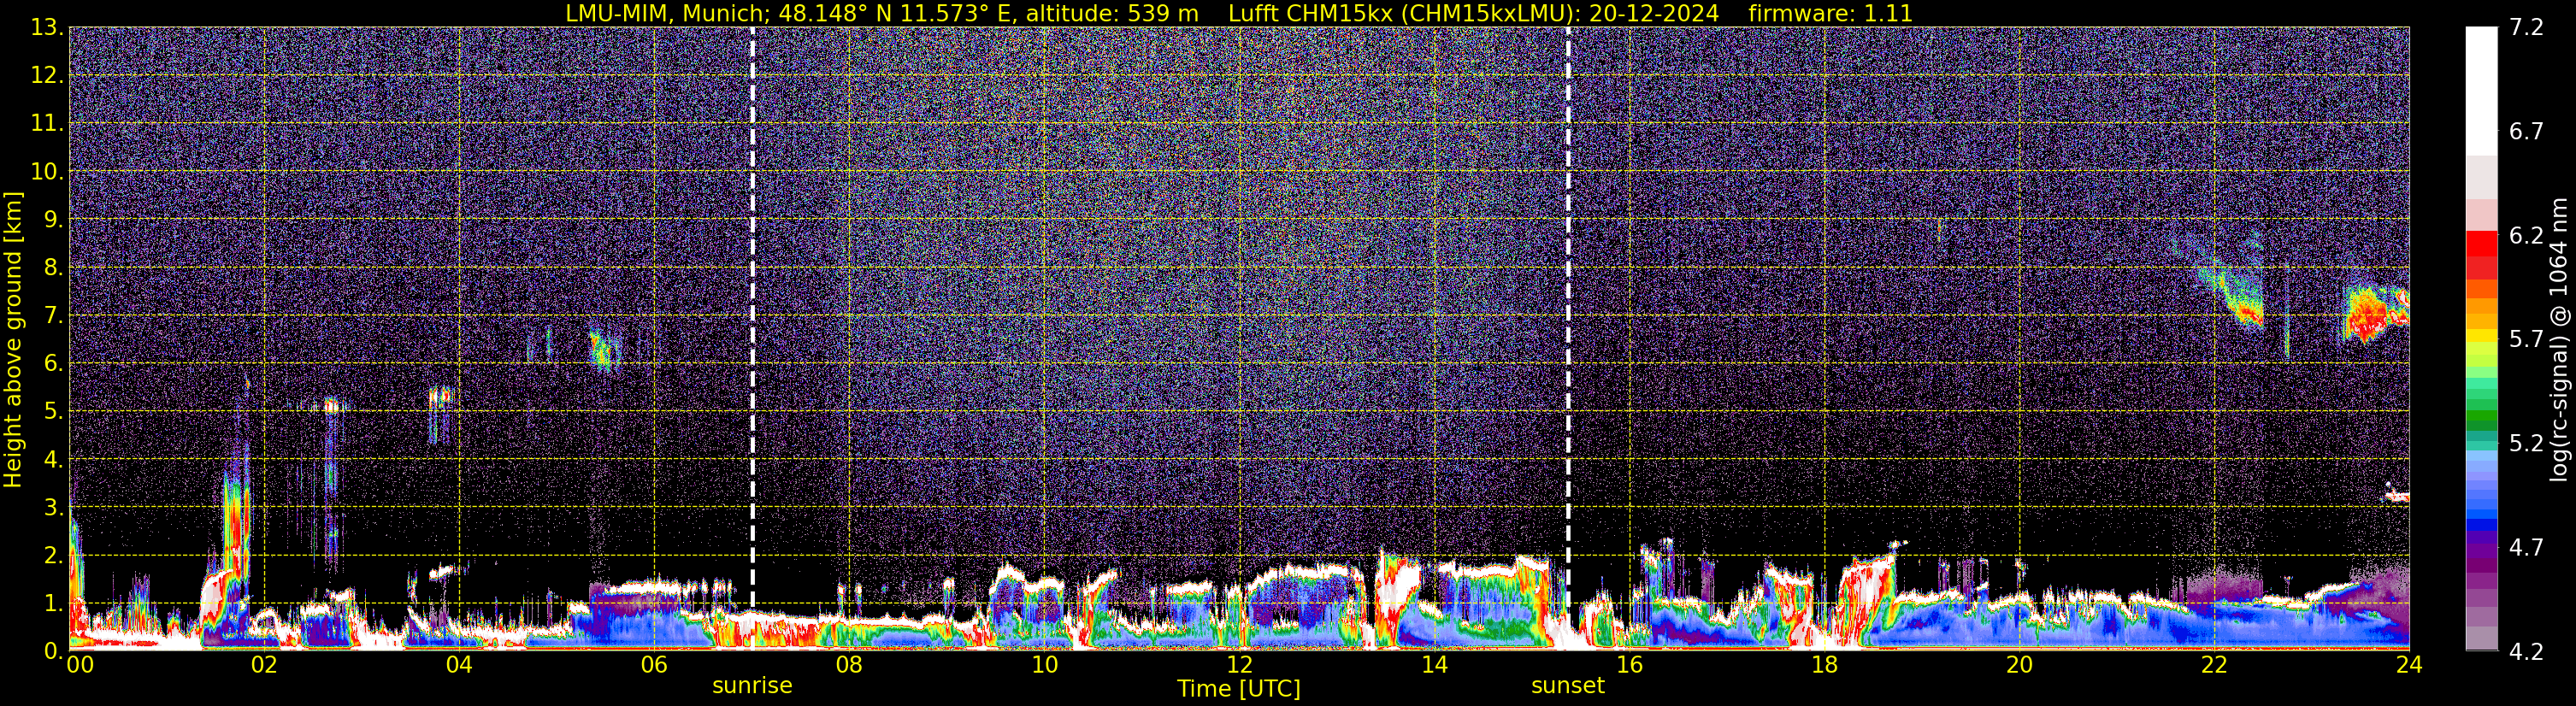Click the 'sunrise' label below the axis
The image size is (2576, 706).
(x=752, y=686)
